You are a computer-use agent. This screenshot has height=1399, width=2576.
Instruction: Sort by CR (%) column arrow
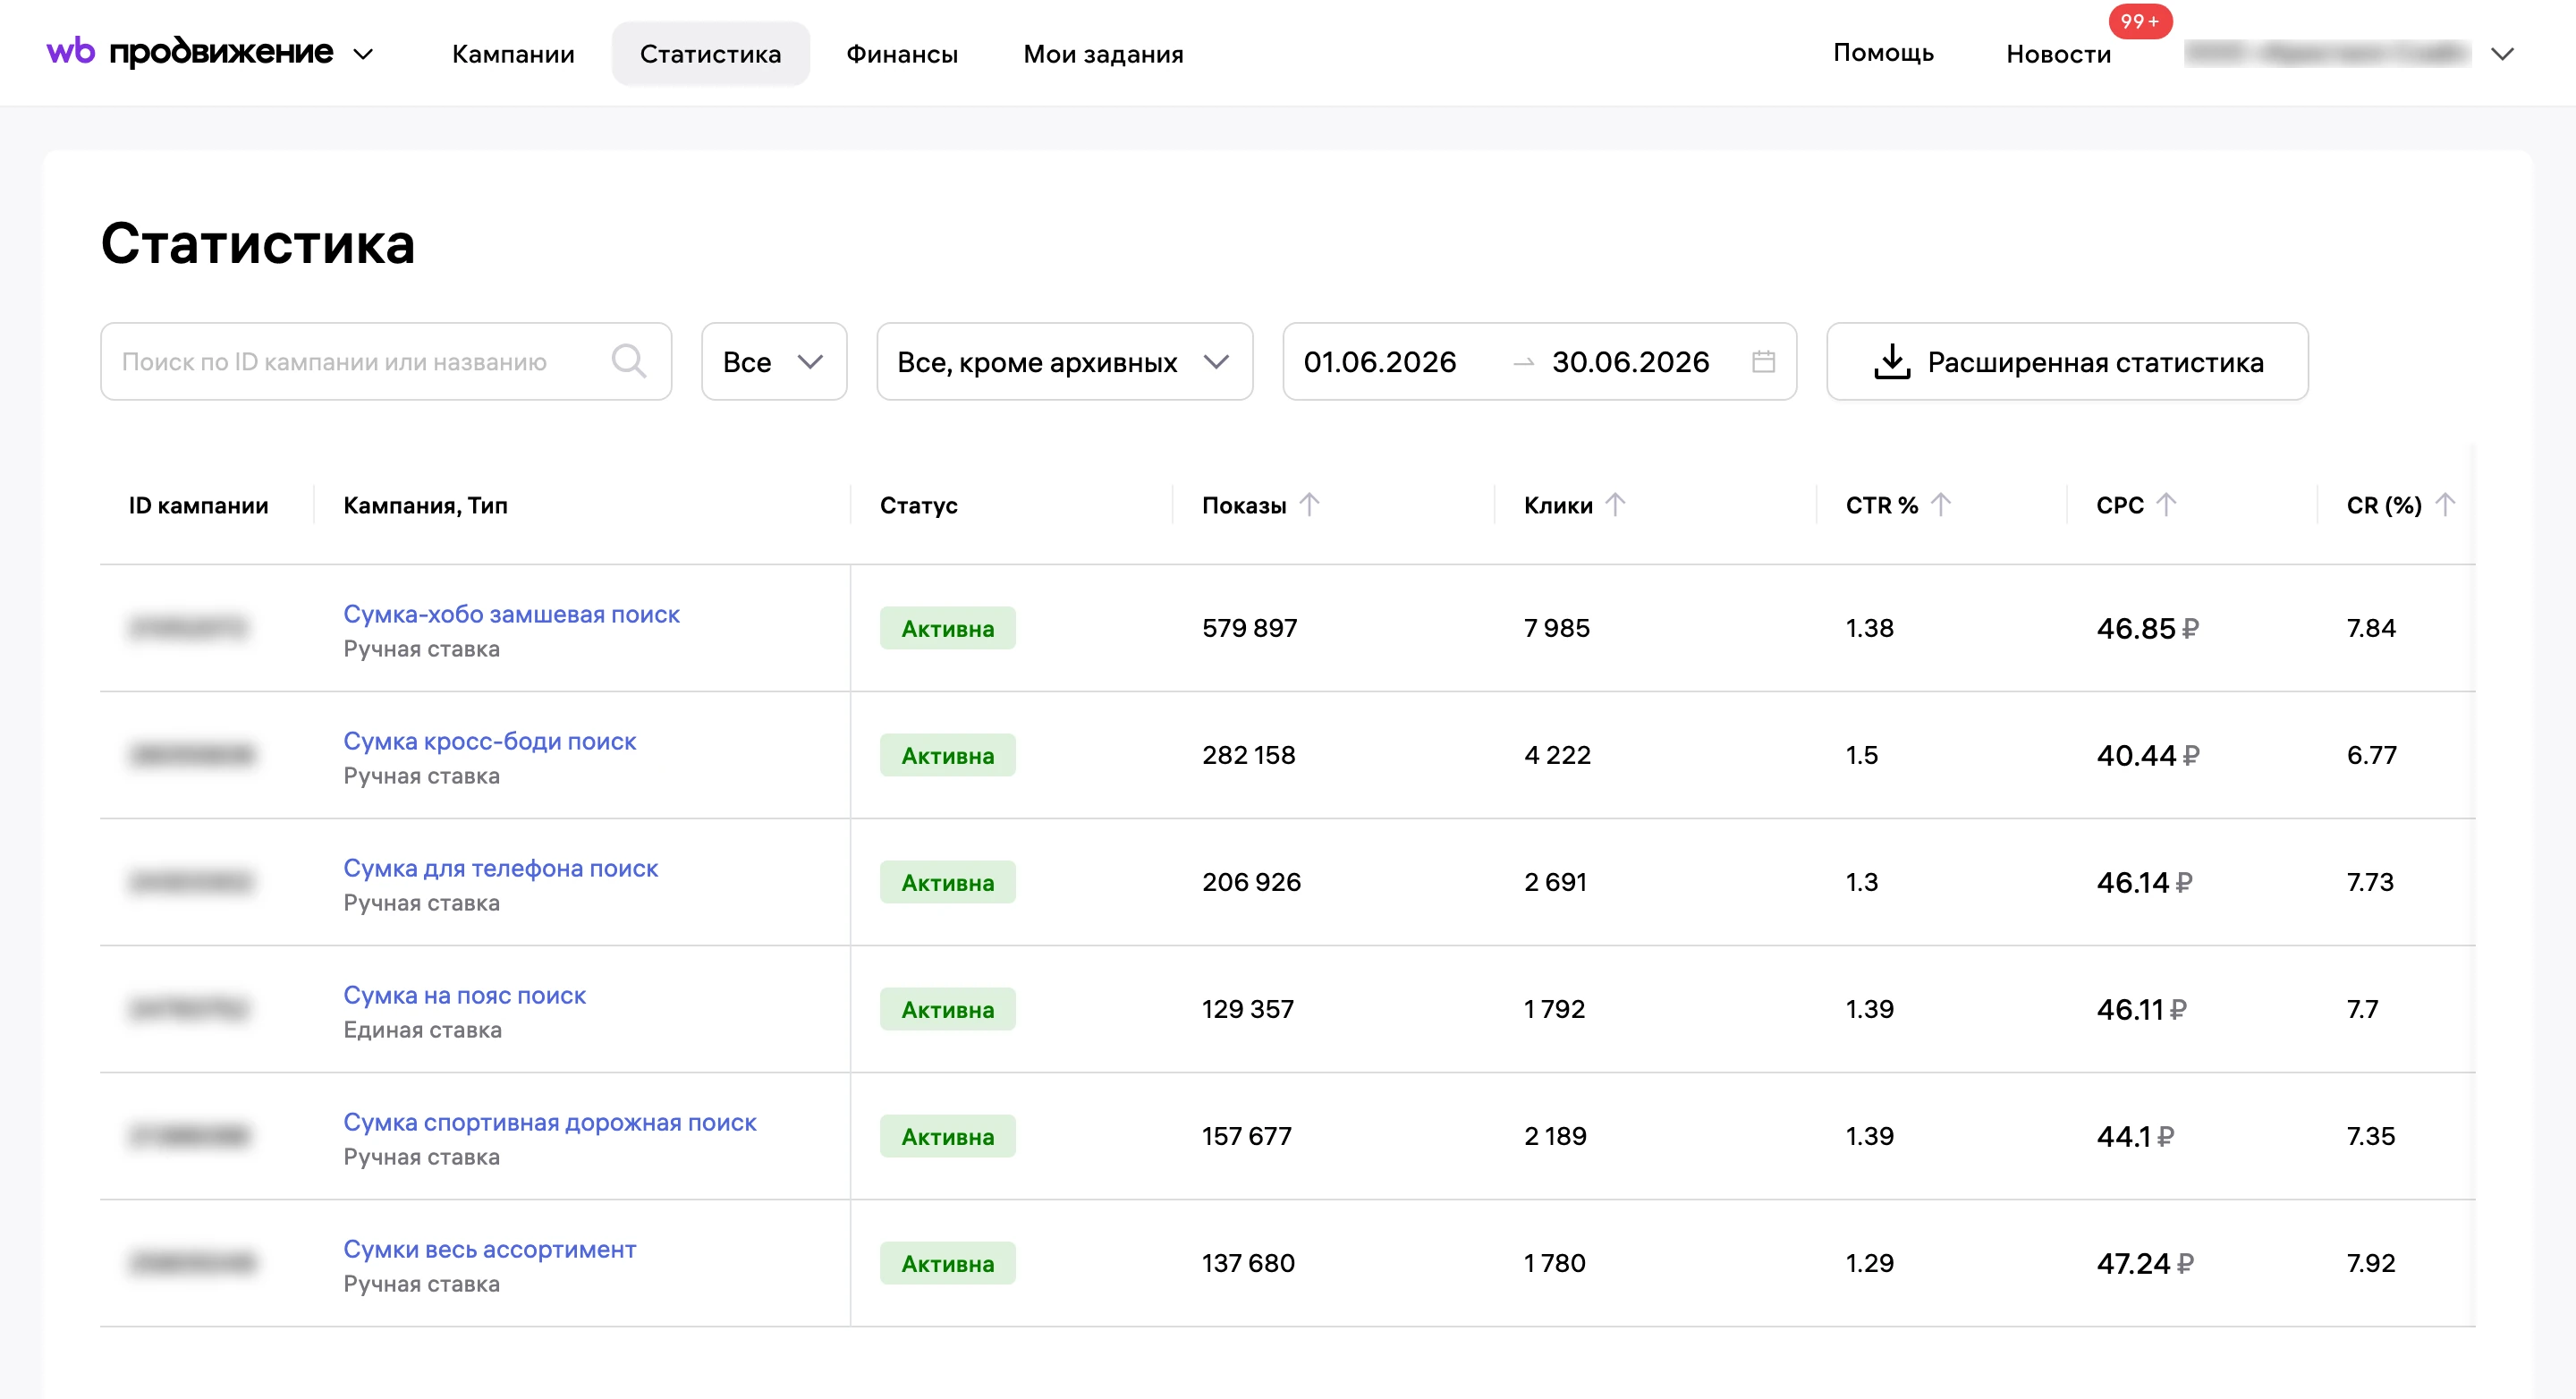pyautogui.click(x=2444, y=504)
